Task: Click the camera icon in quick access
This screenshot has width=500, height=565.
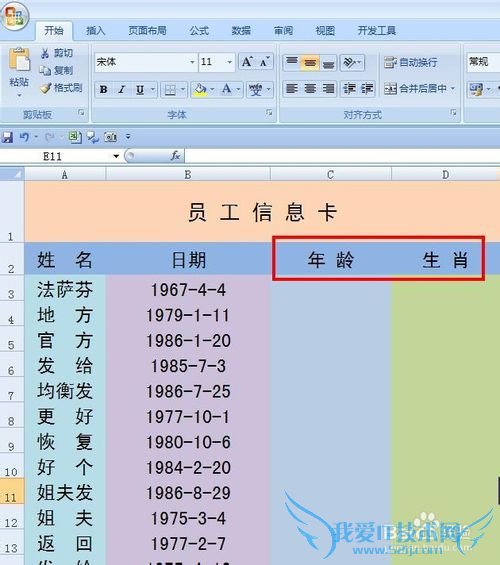Action: tap(110, 137)
